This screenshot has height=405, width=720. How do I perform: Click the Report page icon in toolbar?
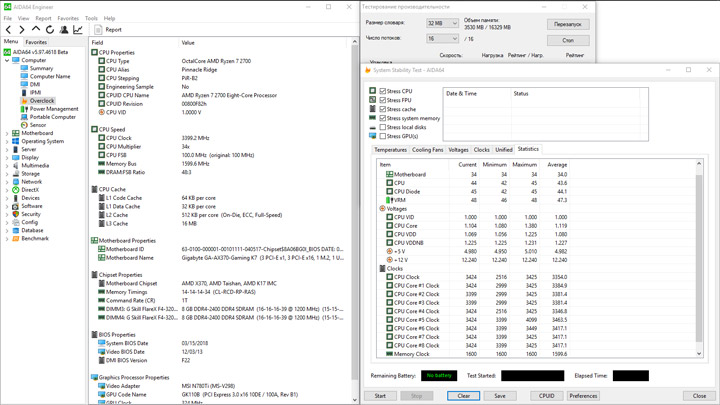(x=98, y=30)
